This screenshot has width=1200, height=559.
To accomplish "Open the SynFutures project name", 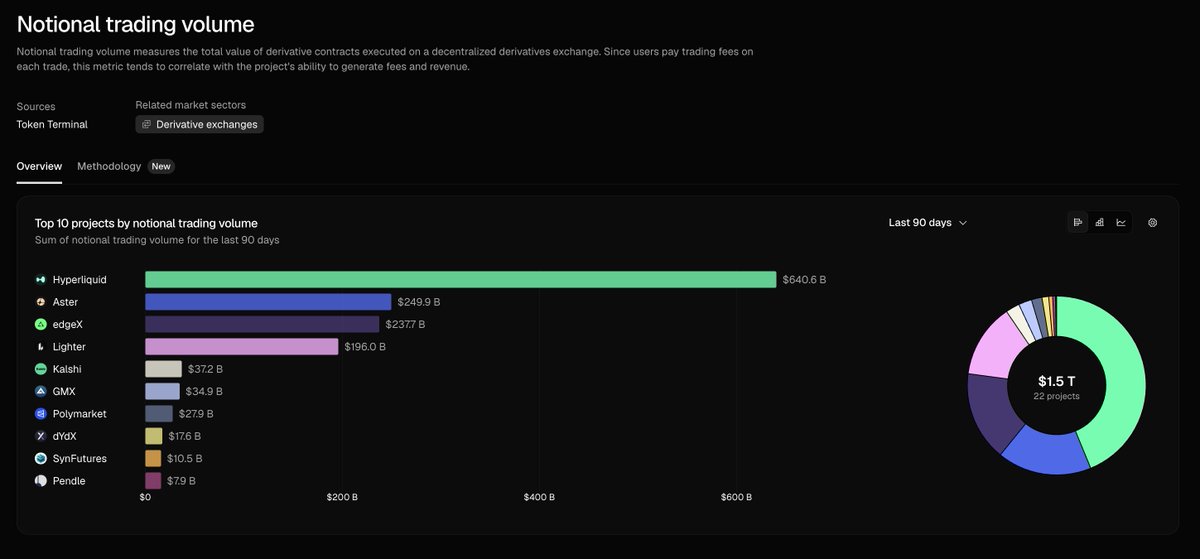I will pos(80,458).
